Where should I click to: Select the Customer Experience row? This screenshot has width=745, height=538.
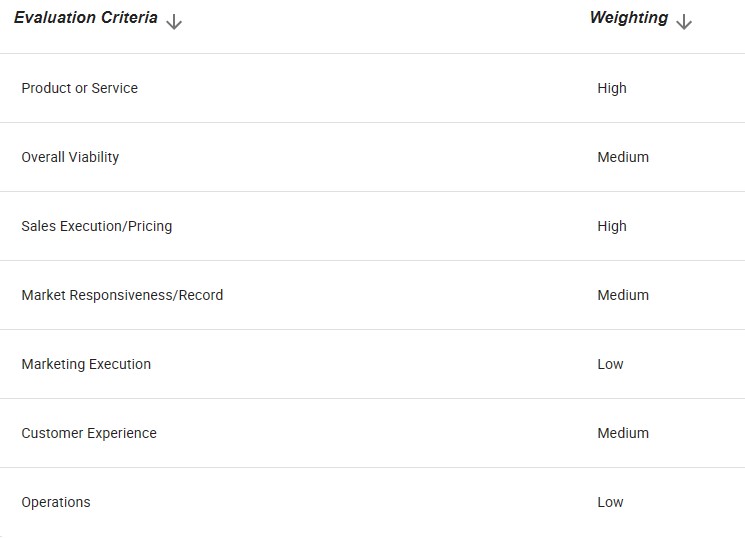372,433
